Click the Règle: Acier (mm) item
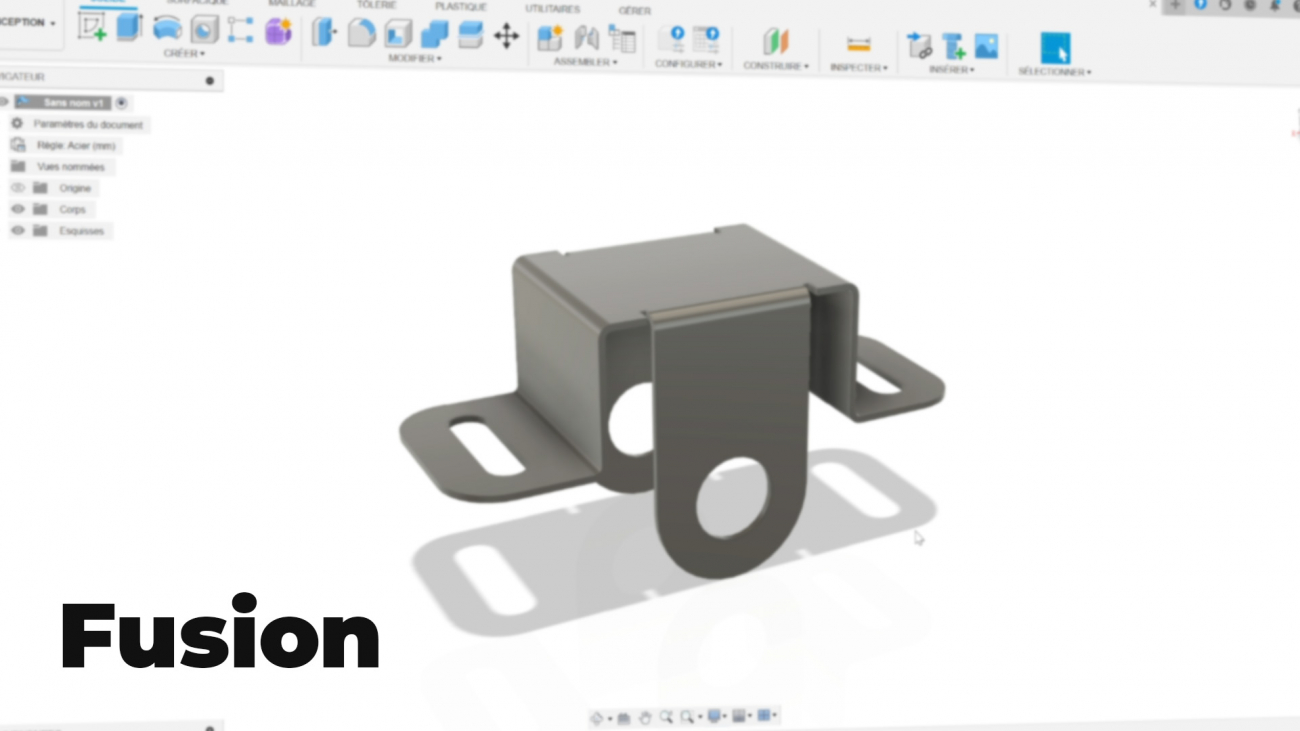This screenshot has height=731, width=1300. 76,146
